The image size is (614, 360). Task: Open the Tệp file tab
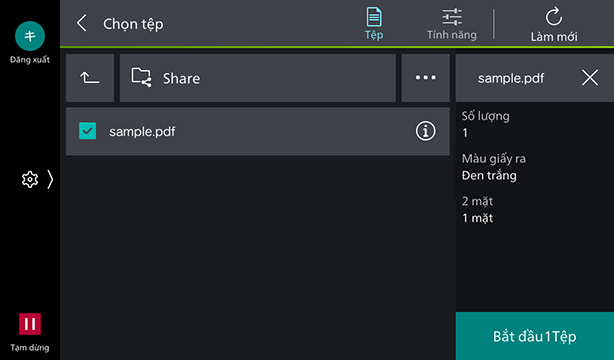(374, 24)
